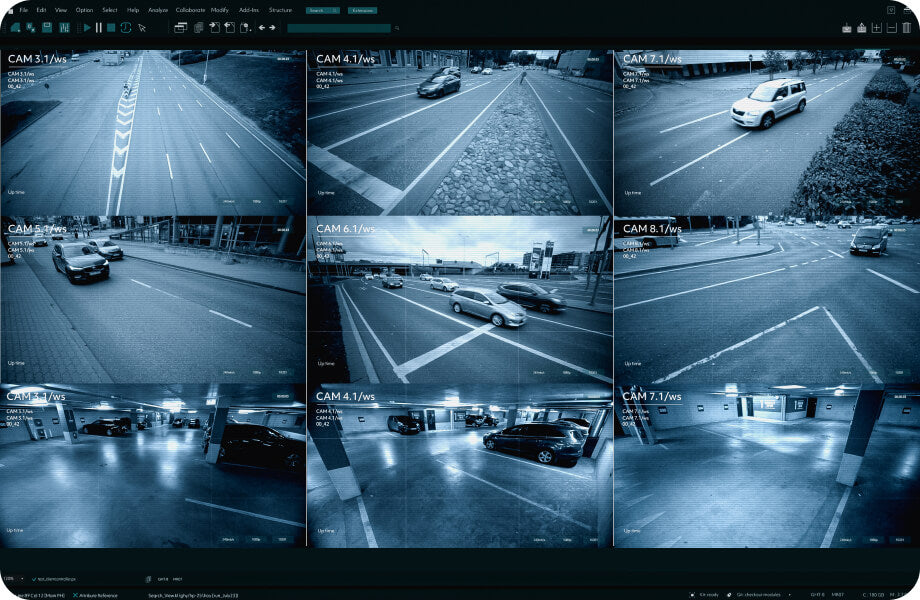The width and height of the screenshot is (920, 600).
Task: Click the 'Attribute Reference' status bar entry
Action: (95, 595)
